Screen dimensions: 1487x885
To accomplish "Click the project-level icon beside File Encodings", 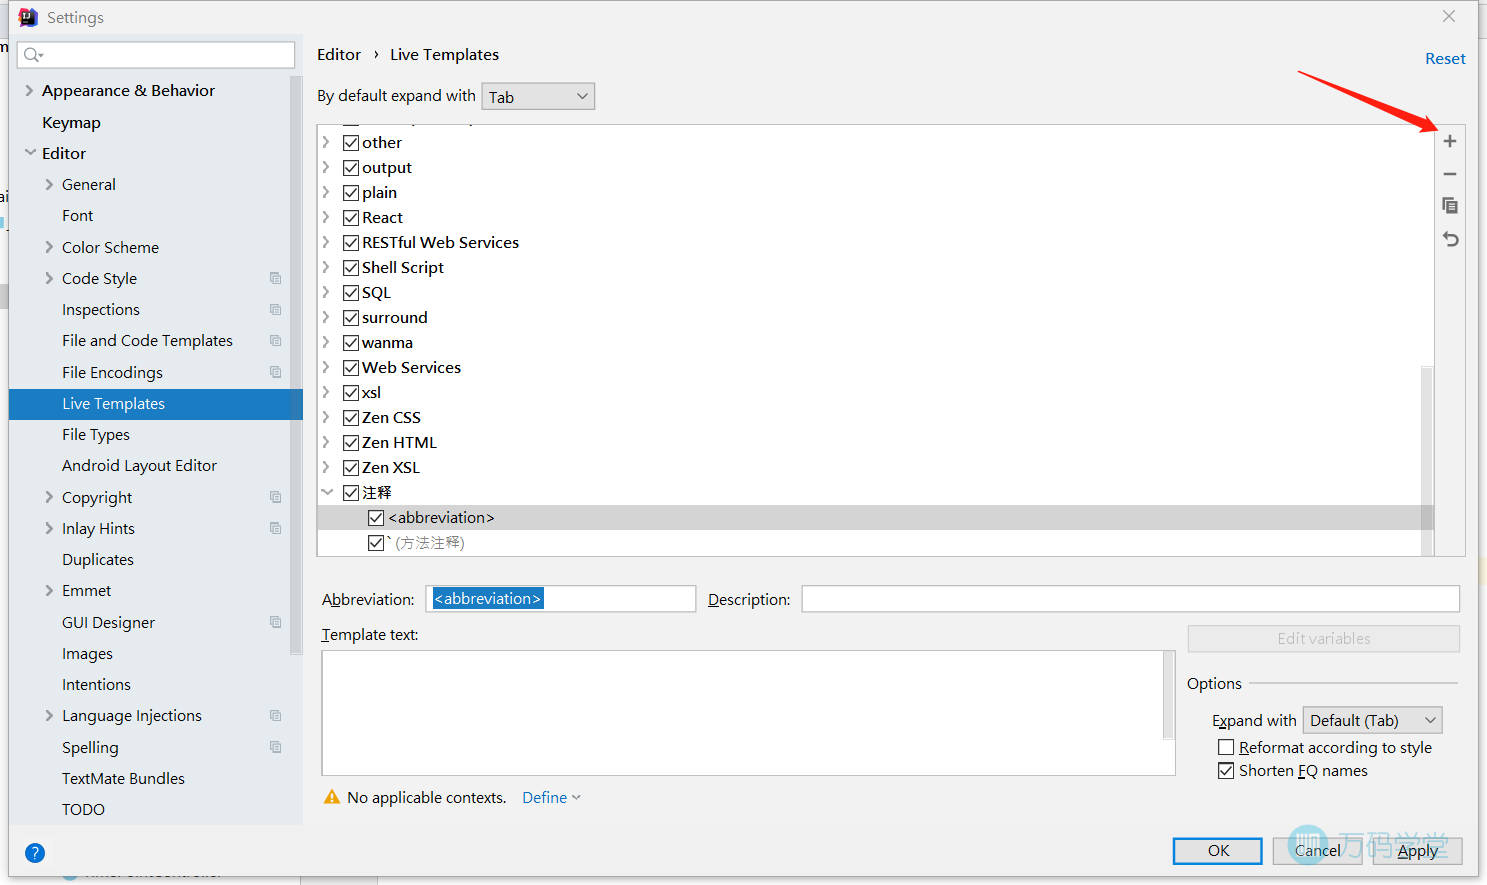I will click(275, 372).
